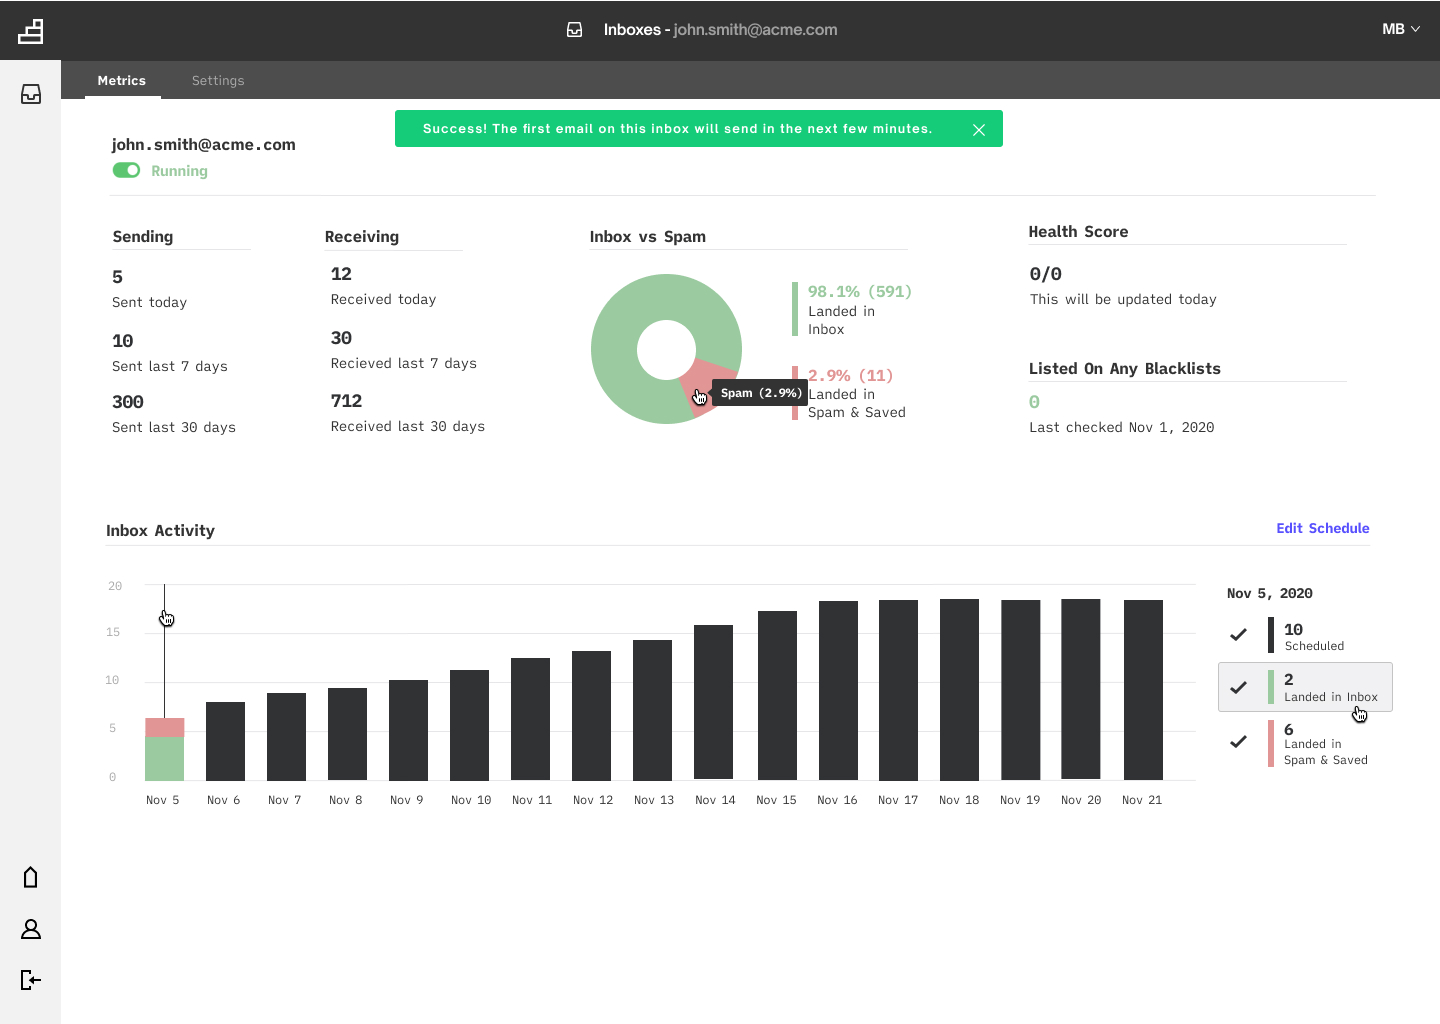Select the Nov 21 bar in activity chart

(1143, 690)
